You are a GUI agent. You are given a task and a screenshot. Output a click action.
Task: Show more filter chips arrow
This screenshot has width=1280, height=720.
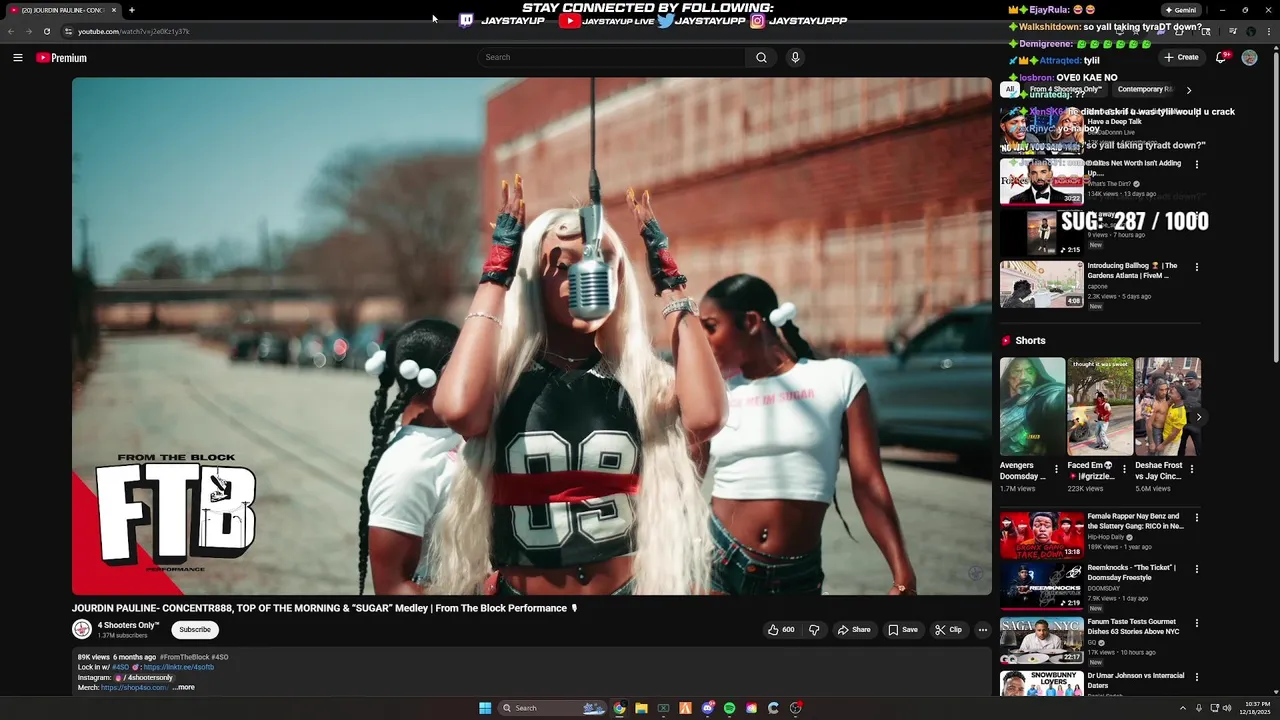tap(1189, 90)
